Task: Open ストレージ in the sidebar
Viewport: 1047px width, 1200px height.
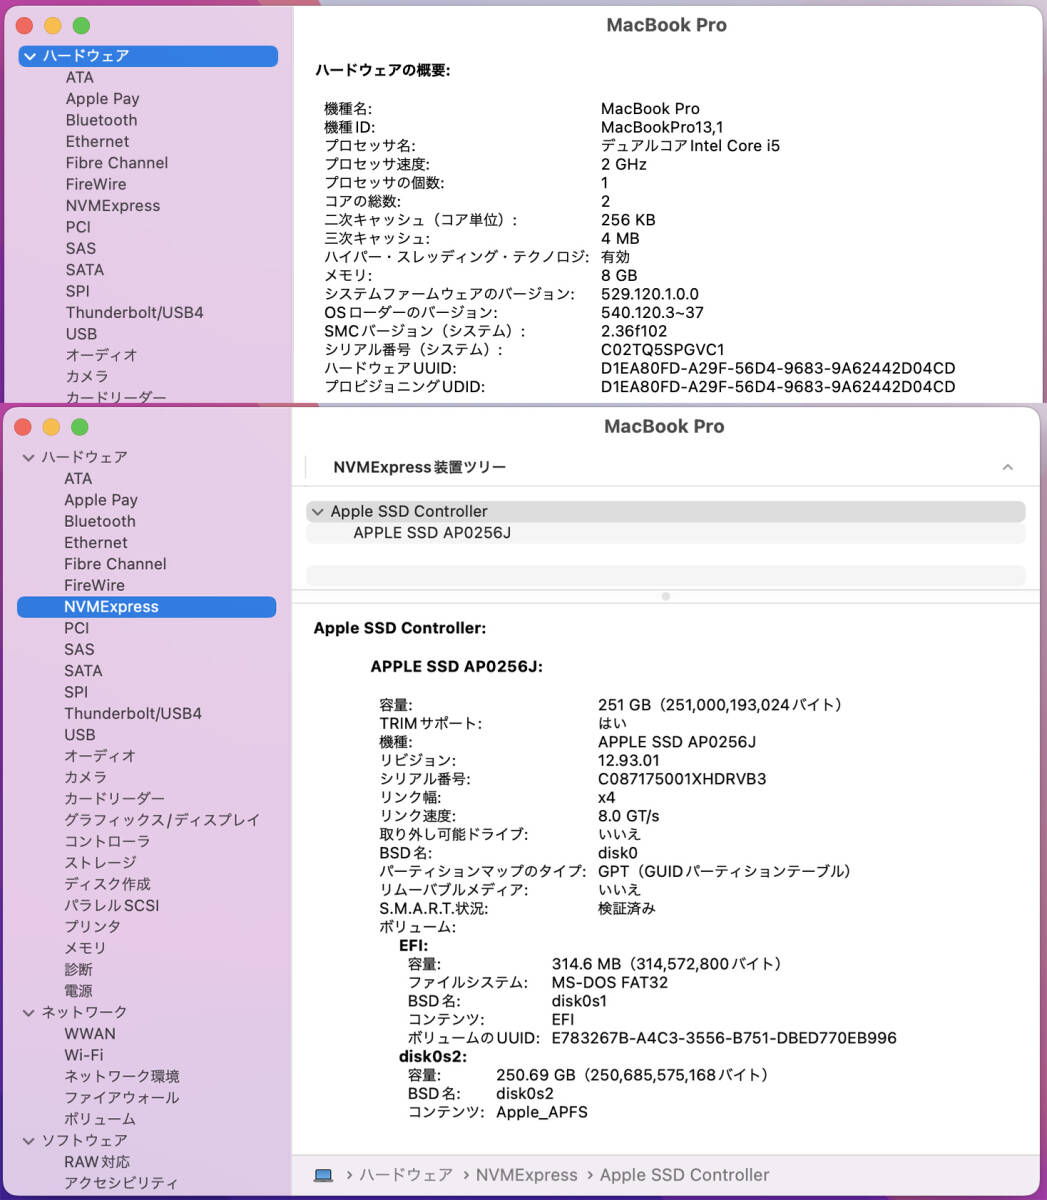Action: click(x=100, y=862)
